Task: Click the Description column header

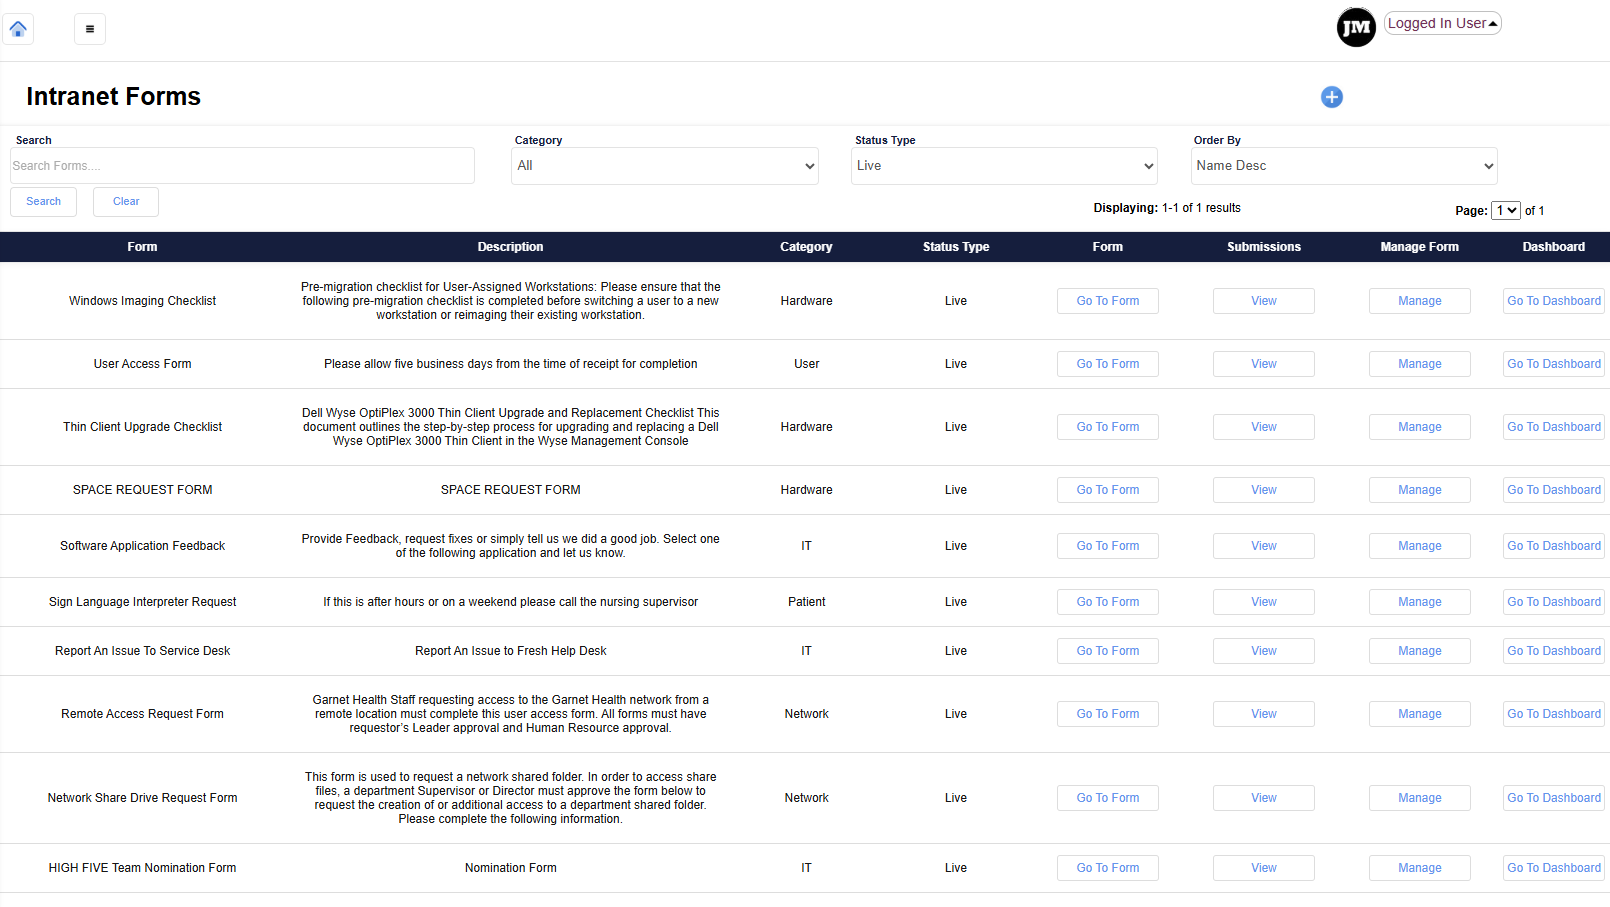Action: pyautogui.click(x=510, y=247)
